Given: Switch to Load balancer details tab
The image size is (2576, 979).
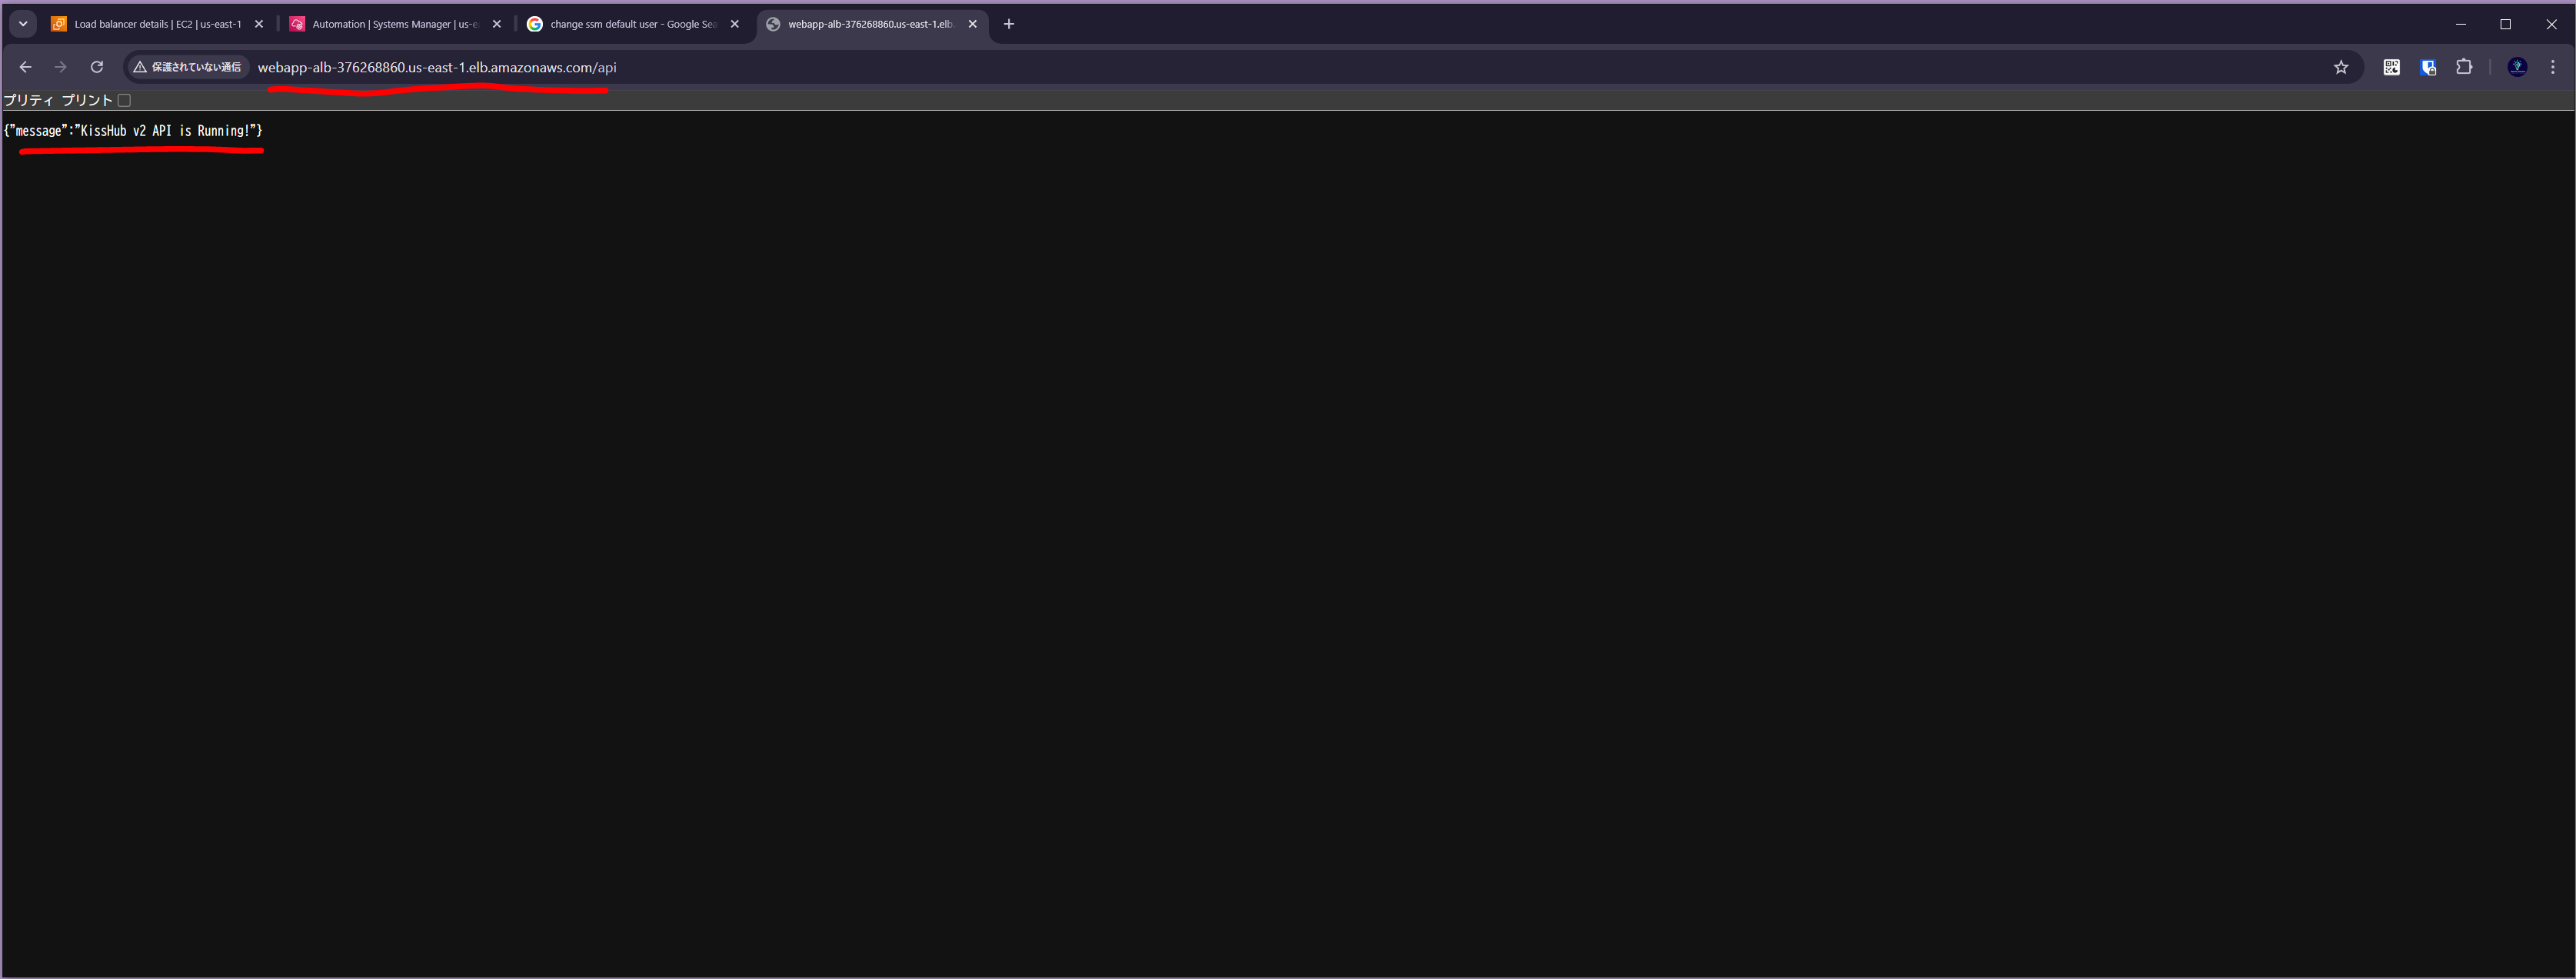Looking at the screenshot, I should (157, 24).
